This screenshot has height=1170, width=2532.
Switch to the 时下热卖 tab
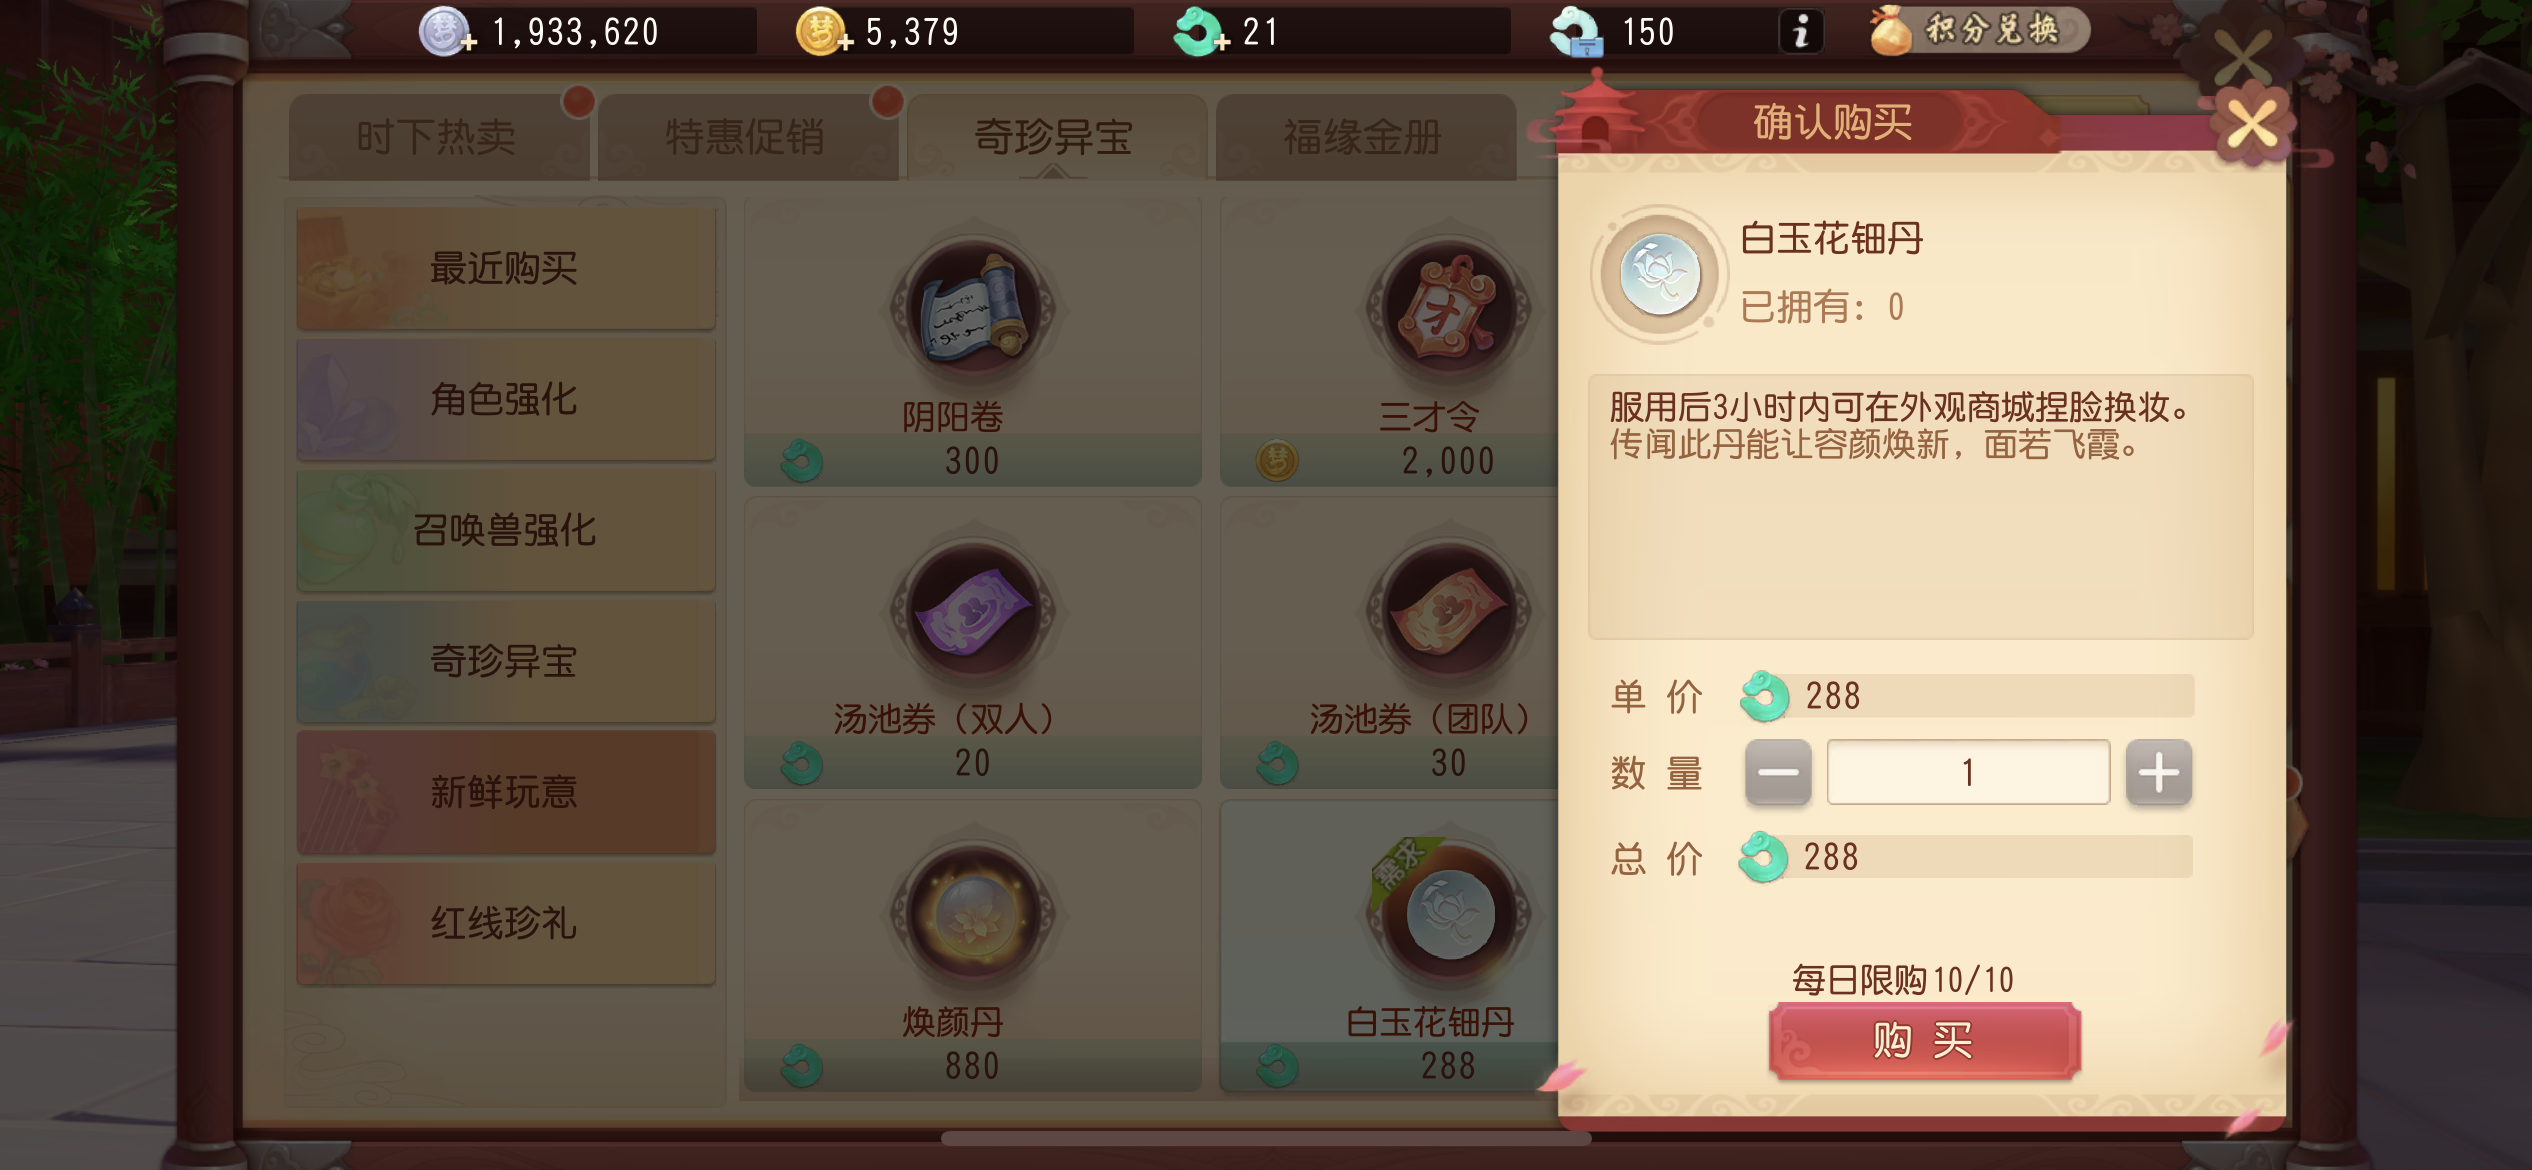pyautogui.click(x=437, y=137)
